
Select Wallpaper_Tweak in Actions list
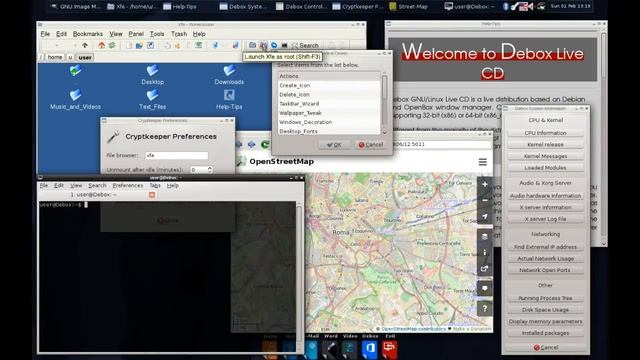point(329,113)
